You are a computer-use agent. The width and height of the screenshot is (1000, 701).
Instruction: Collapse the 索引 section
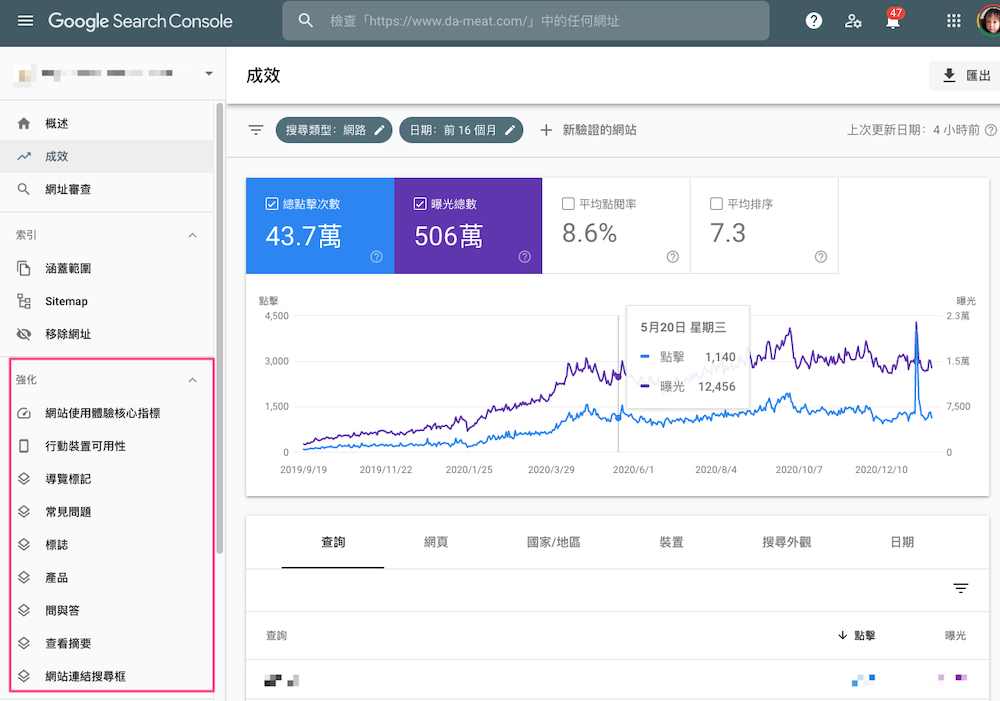(x=193, y=235)
